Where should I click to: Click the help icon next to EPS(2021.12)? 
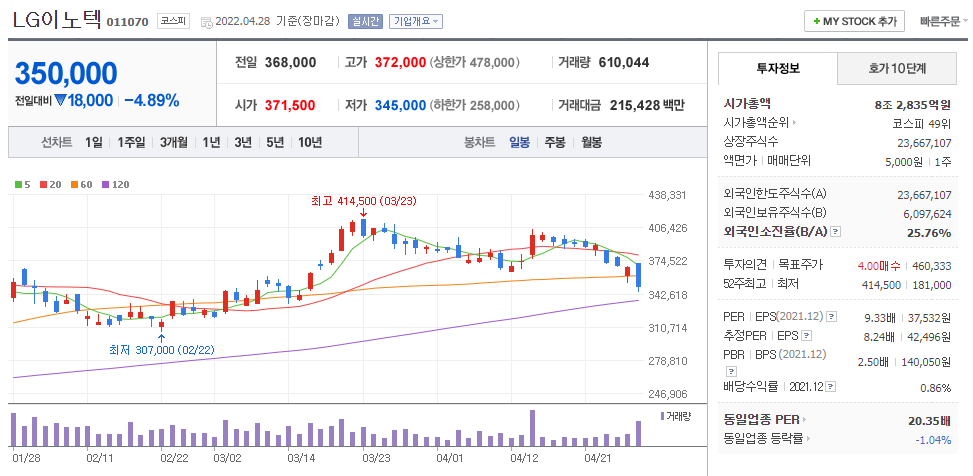tap(832, 317)
